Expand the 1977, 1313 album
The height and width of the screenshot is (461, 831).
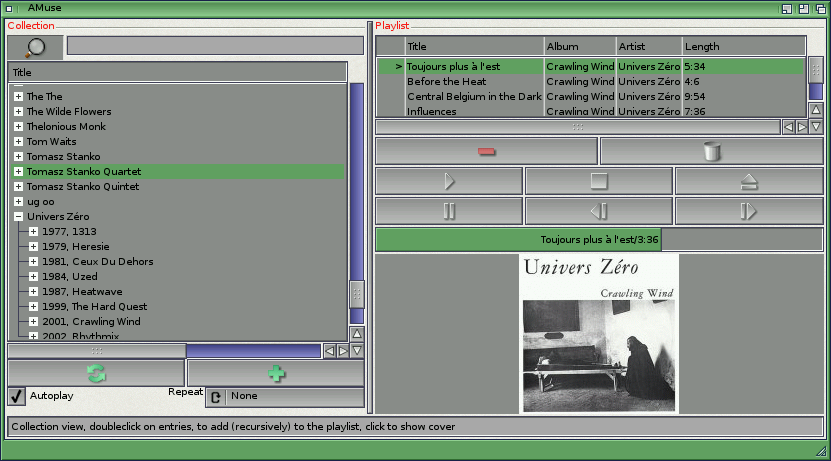(x=33, y=232)
